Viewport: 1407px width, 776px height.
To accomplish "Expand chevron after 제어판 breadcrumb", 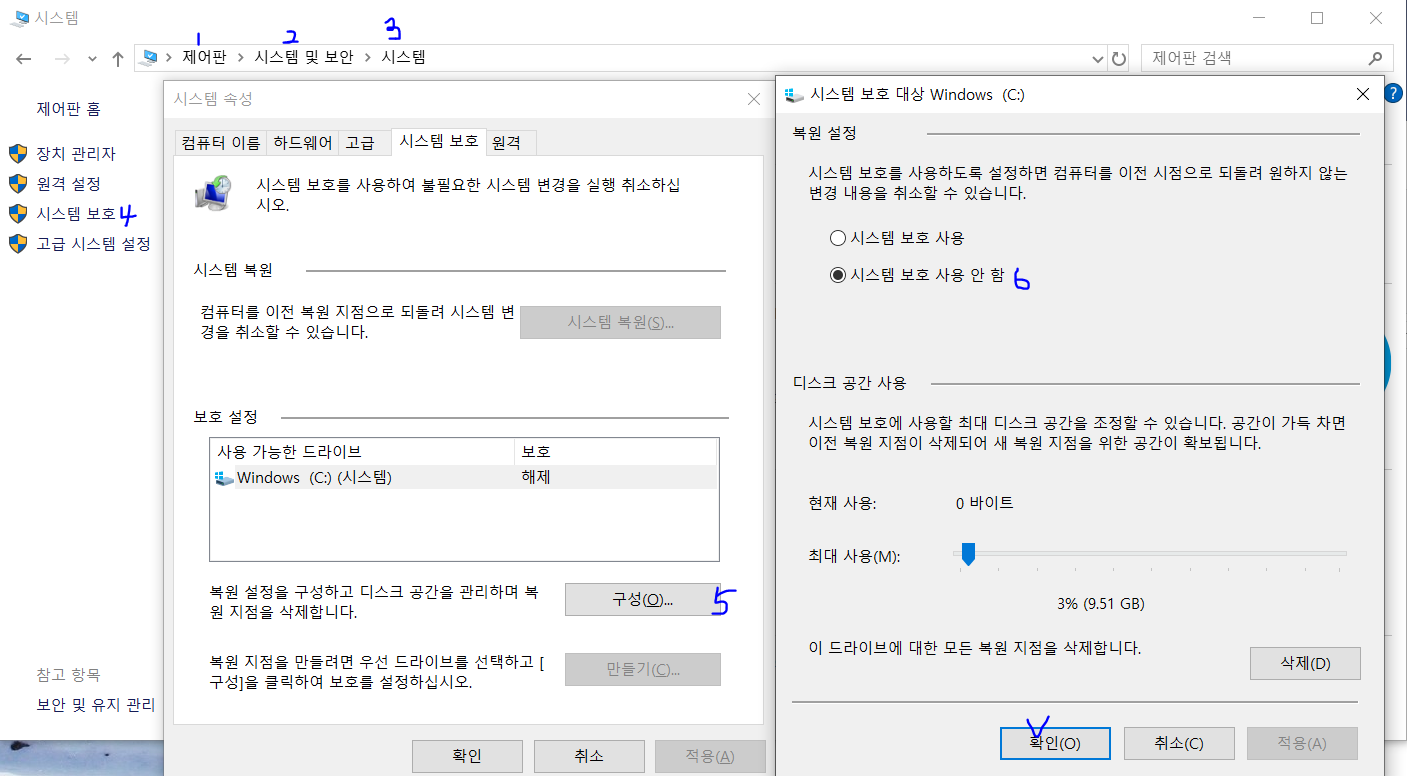I will 241,58.
